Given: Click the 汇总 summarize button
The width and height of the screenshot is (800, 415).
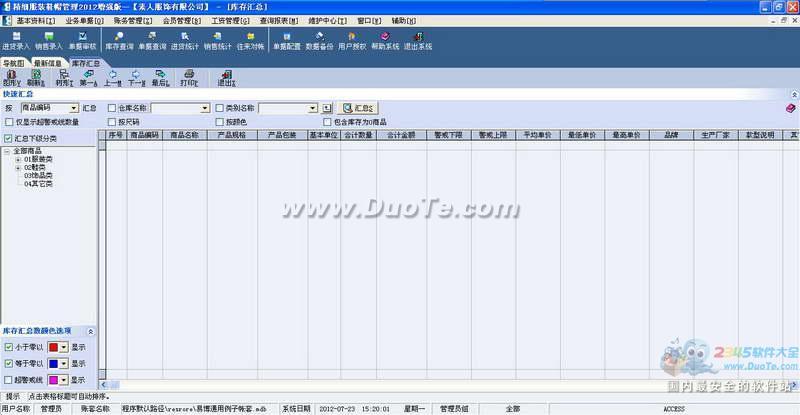Looking at the screenshot, I should [x=360, y=107].
